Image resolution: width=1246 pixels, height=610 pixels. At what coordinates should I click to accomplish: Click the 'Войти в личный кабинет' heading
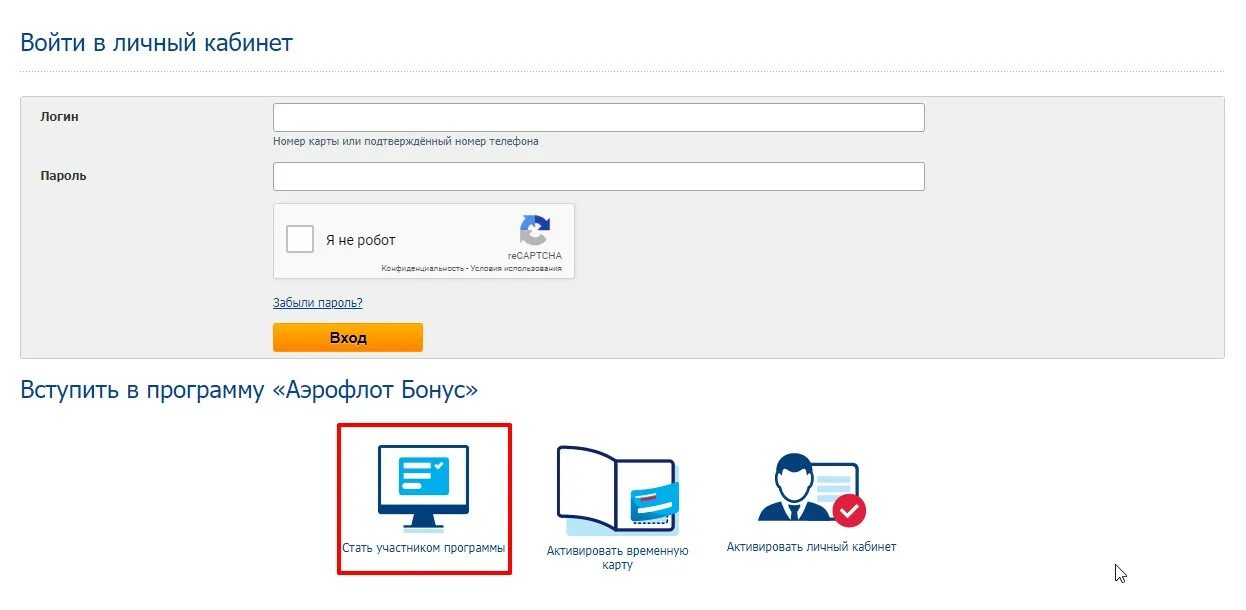pos(156,43)
